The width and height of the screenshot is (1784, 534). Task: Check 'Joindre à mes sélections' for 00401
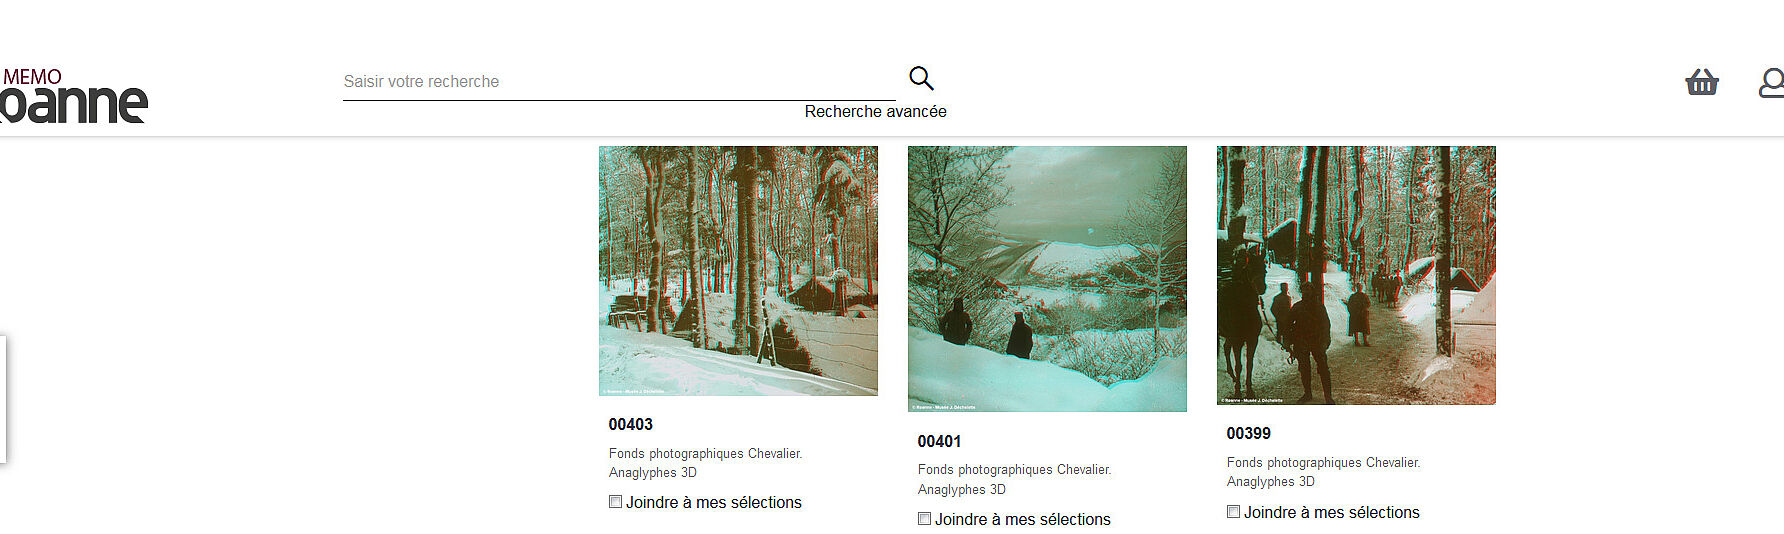click(x=924, y=519)
